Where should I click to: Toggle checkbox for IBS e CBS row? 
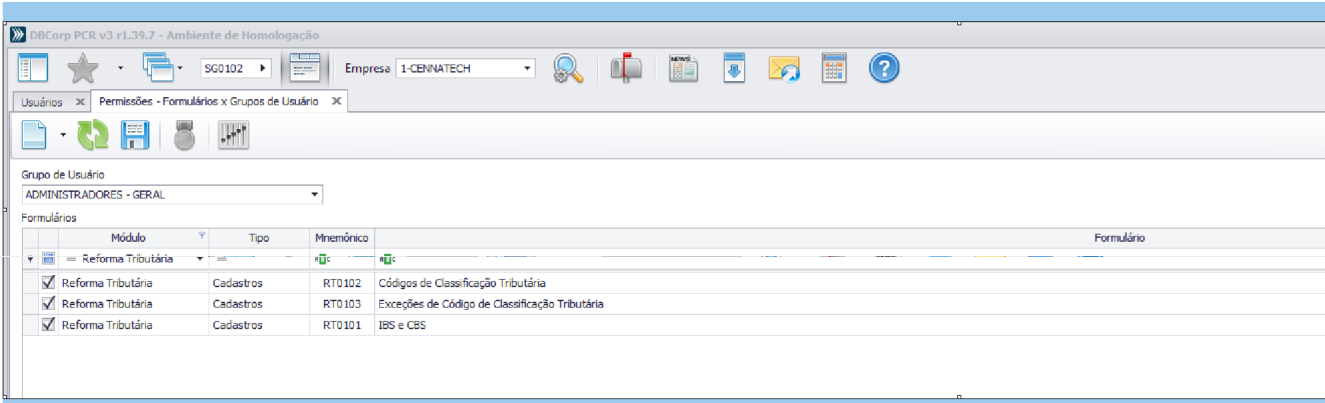pos(48,325)
